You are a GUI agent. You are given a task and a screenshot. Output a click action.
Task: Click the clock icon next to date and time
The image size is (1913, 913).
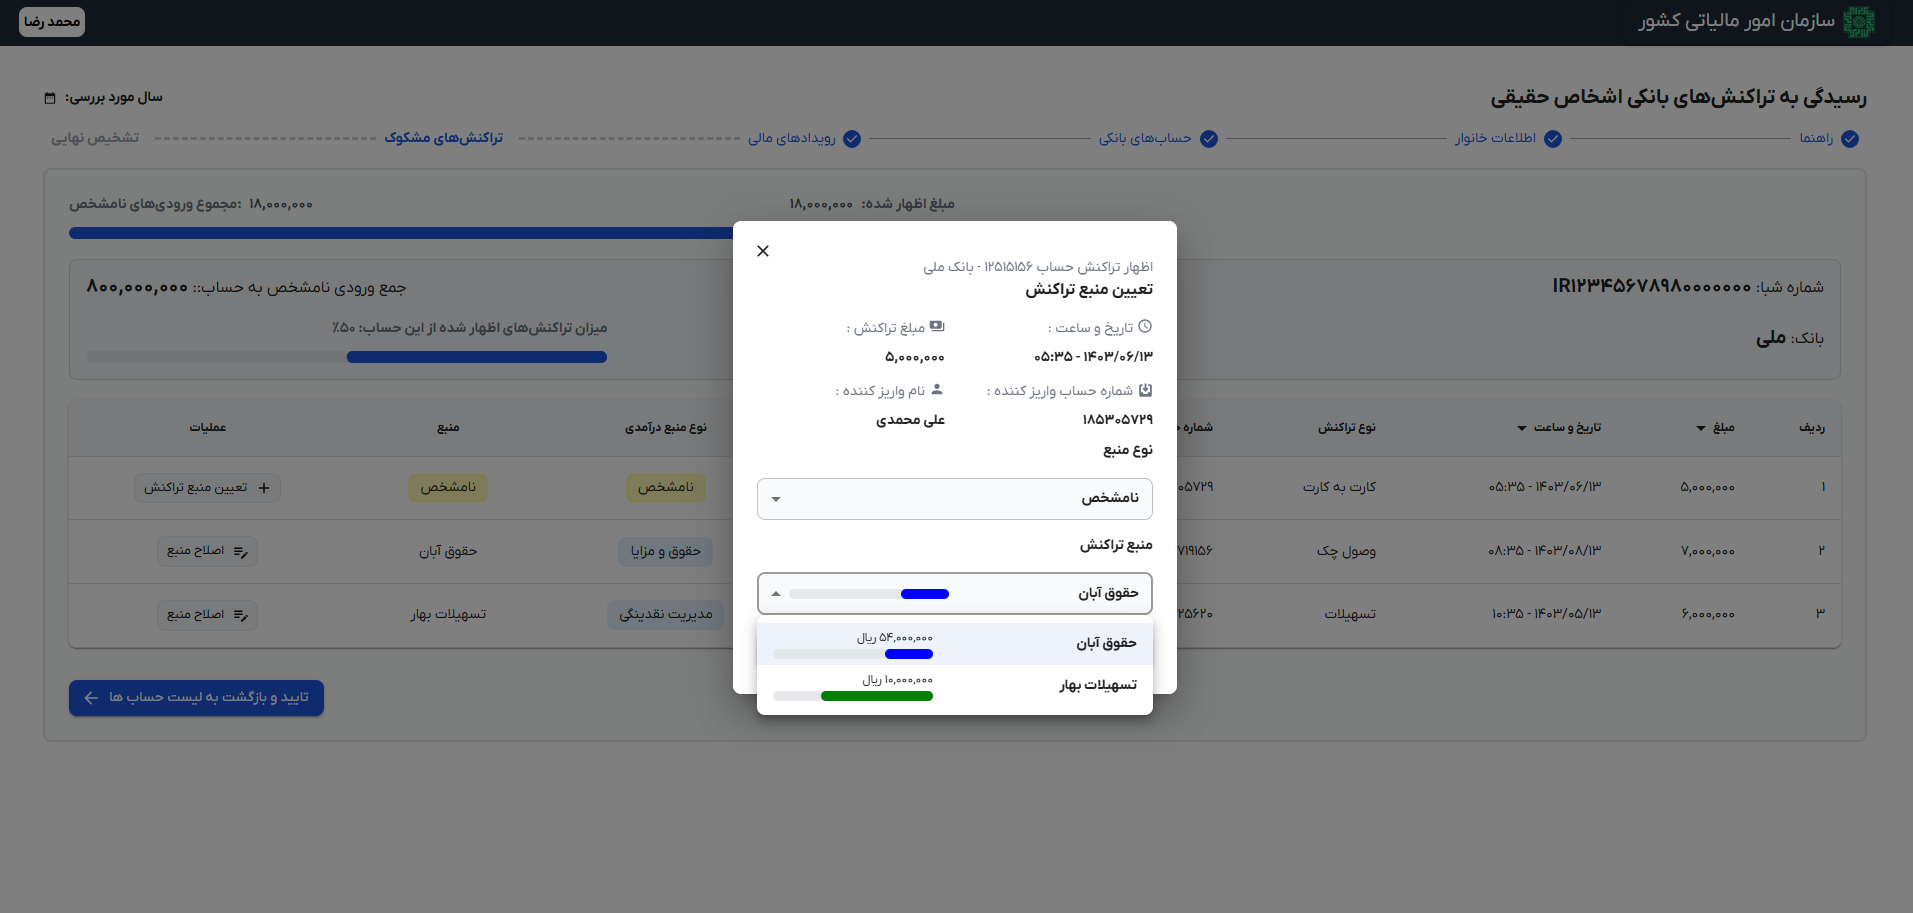pos(1145,327)
